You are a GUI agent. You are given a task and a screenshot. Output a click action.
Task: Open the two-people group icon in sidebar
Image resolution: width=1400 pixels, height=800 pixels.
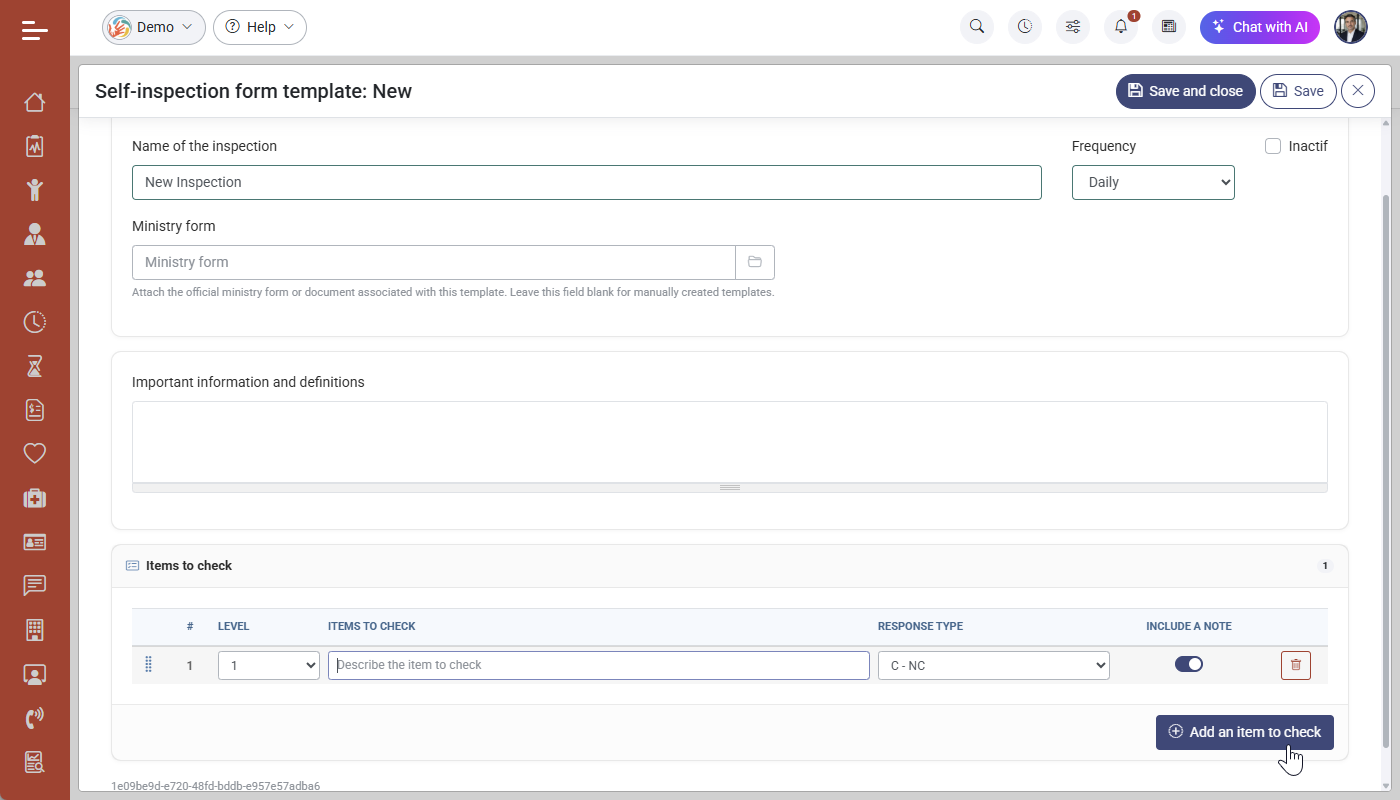(x=35, y=278)
